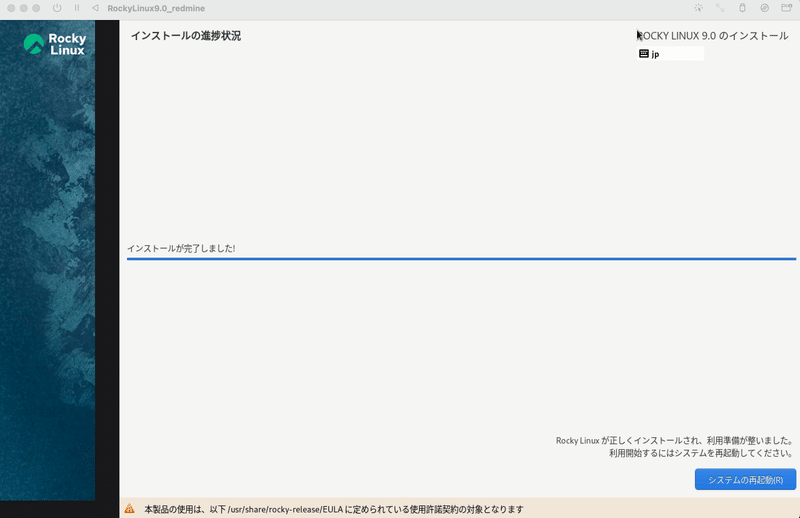Open the disc drive image icon
Screen dimensions: 800x518
point(764,8)
